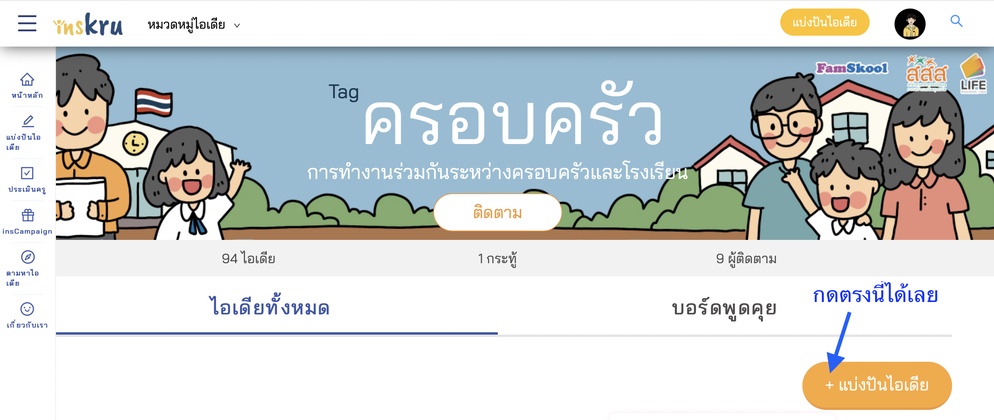The image size is (994, 420).
Task: Select the แบ่งปันไอเดีย pencil sidebar icon
Action: pyautogui.click(x=27, y=121)
